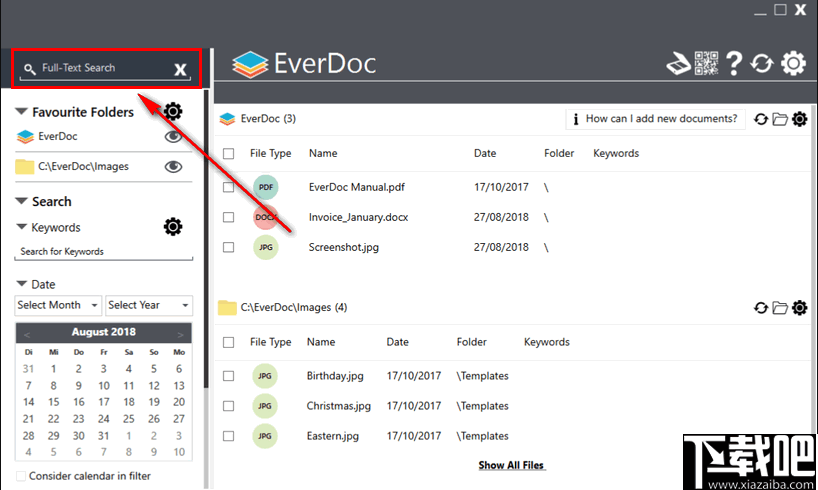The height and width of the screenshot is (490, 818).
Task: Select August 15 in the calendar
Action: [53, 402]
